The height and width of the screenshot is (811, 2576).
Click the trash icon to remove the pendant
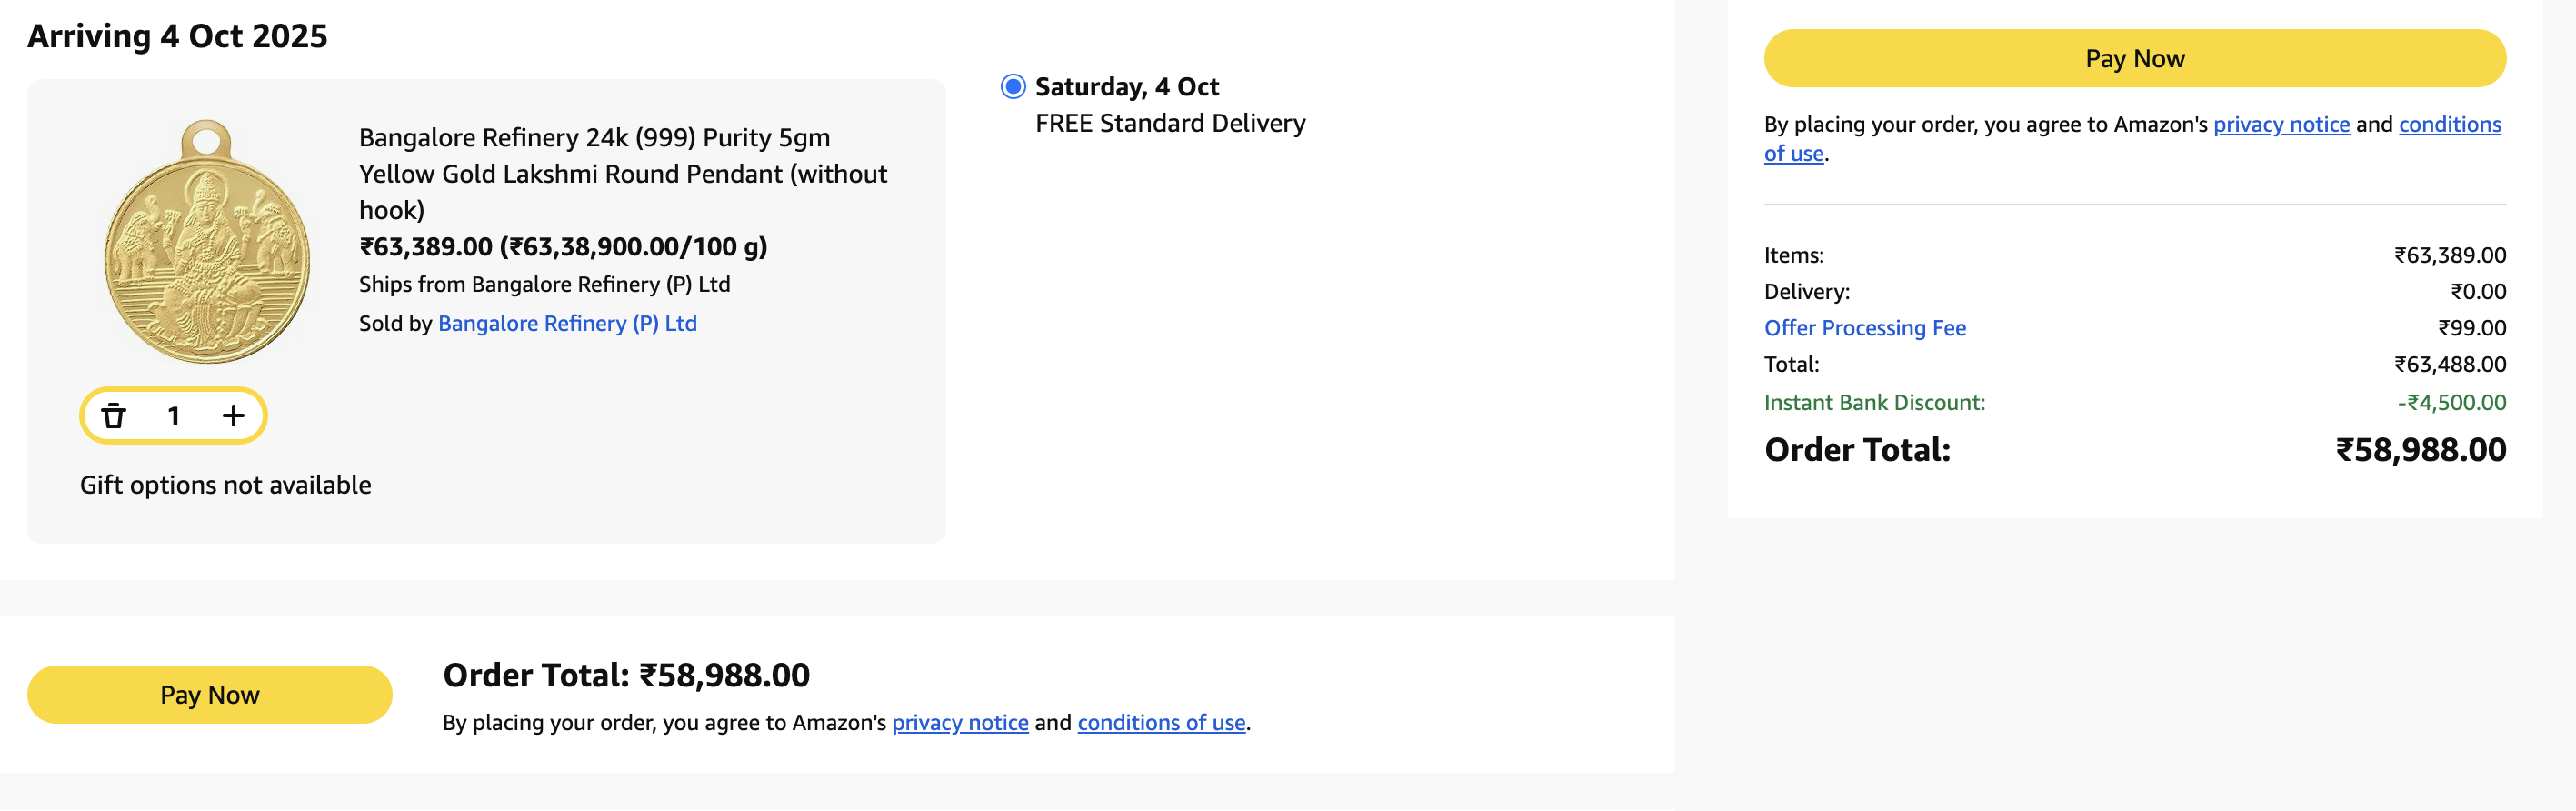[114, 415]
